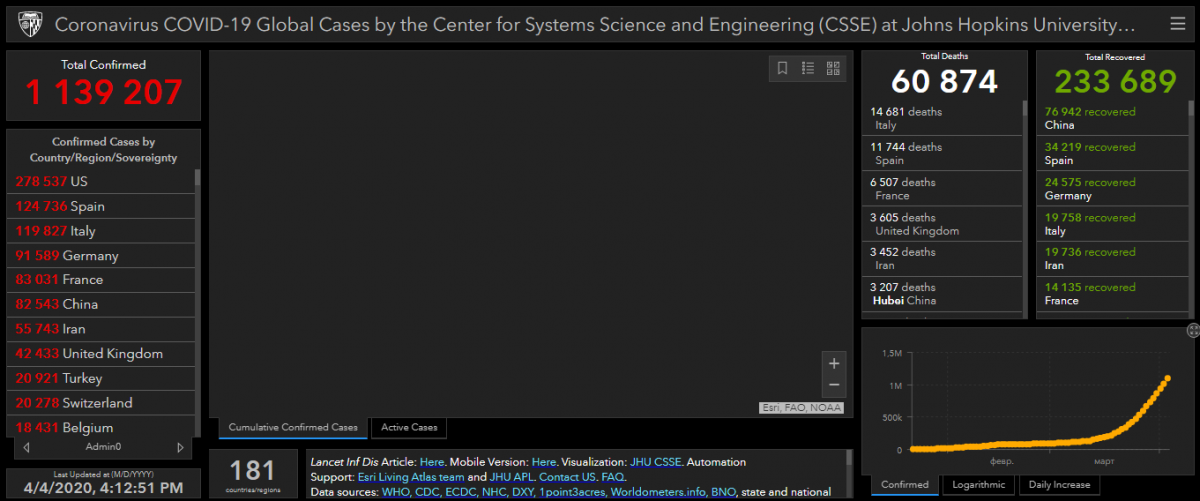Open the JHU CSSE link
Viewport: 1200px width, 501px height.
(x=655, y=462)
